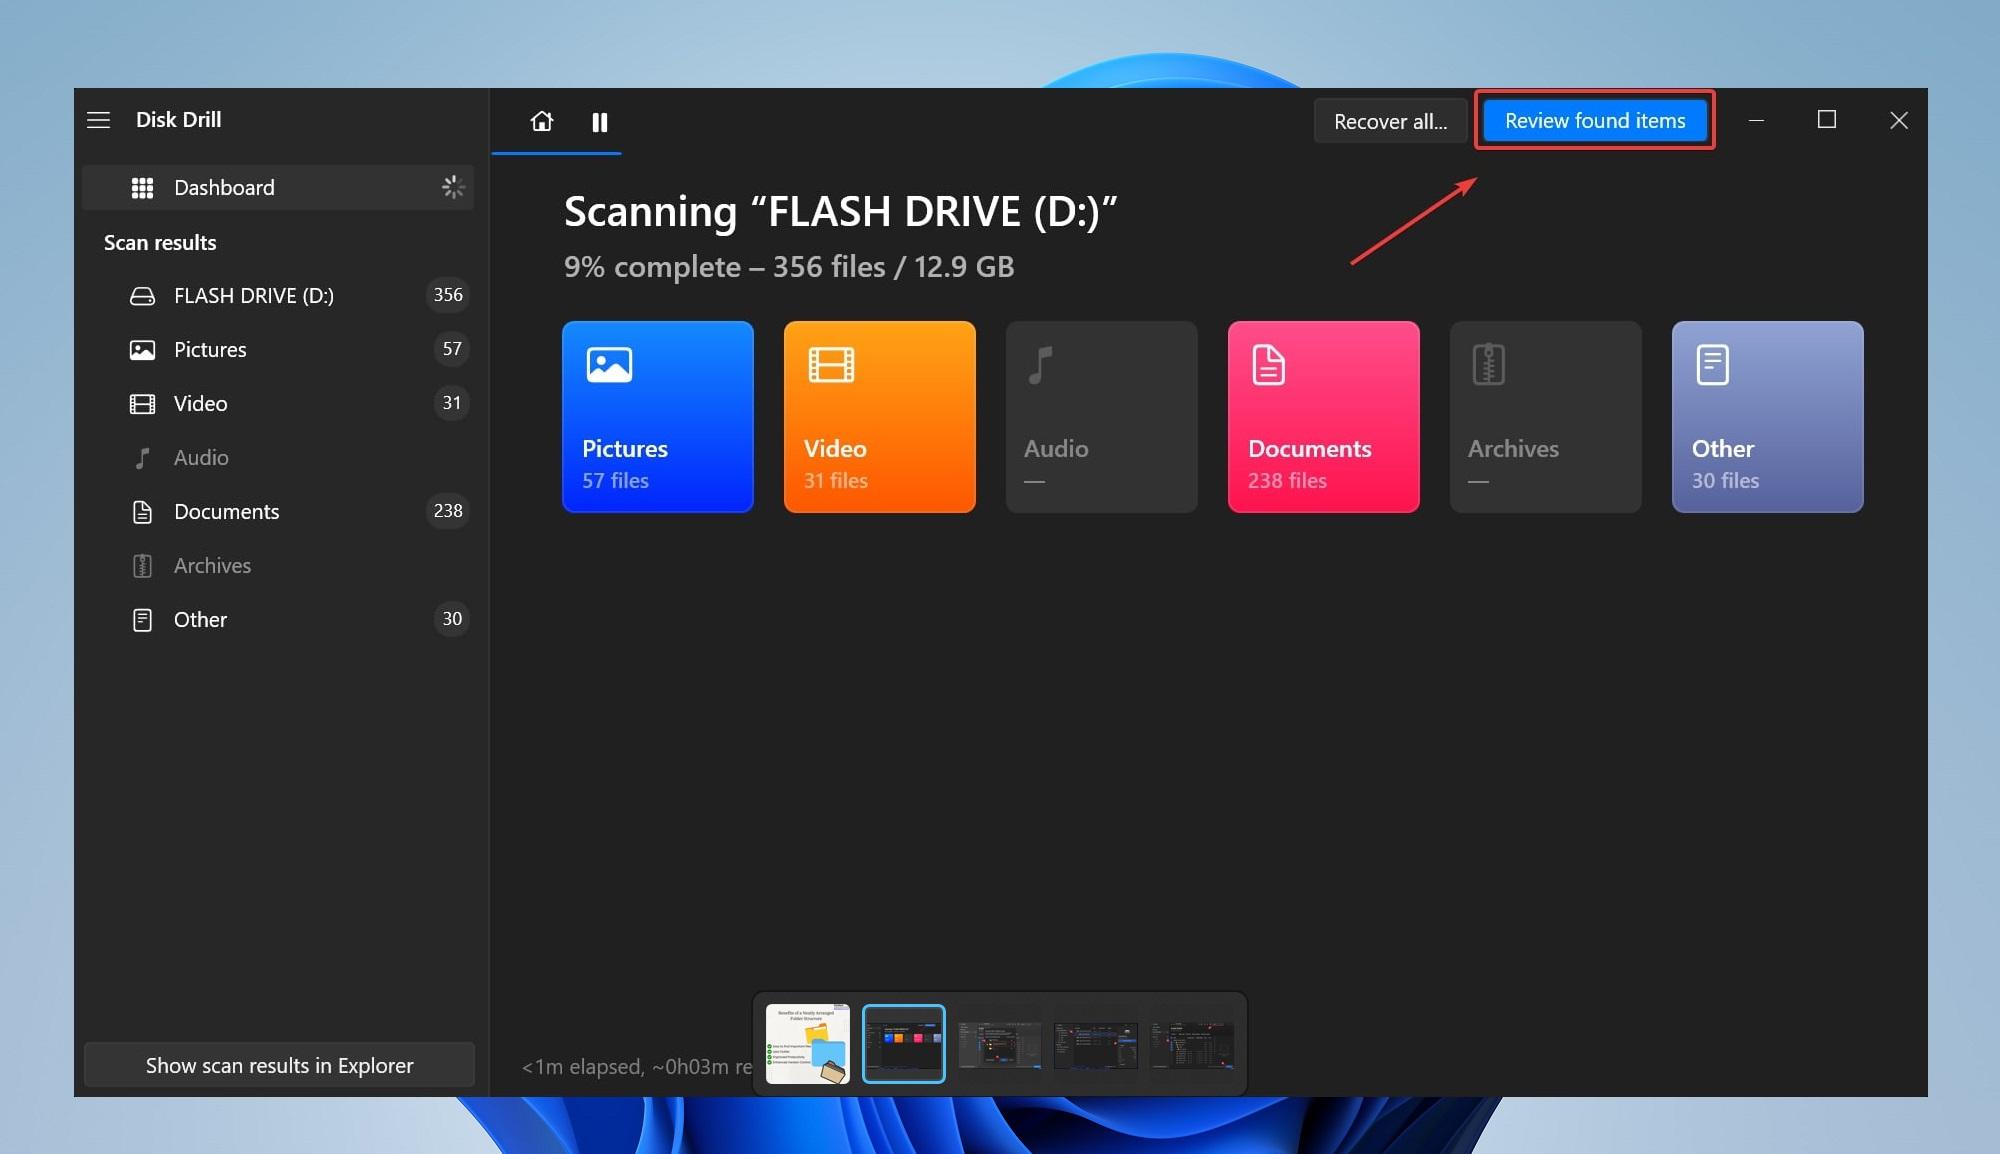
Task: Click Show scan results in Explorer
Action: (x=280, y=1063)
